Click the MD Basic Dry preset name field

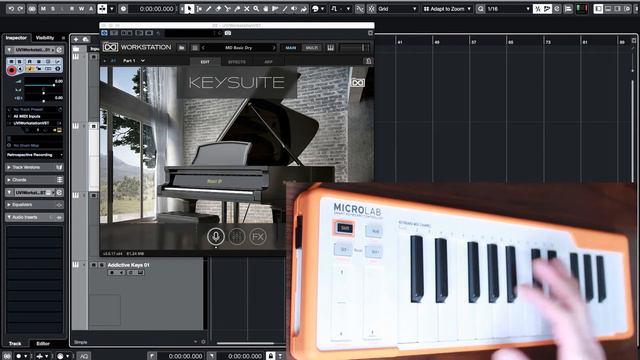[x=238, y=48]
